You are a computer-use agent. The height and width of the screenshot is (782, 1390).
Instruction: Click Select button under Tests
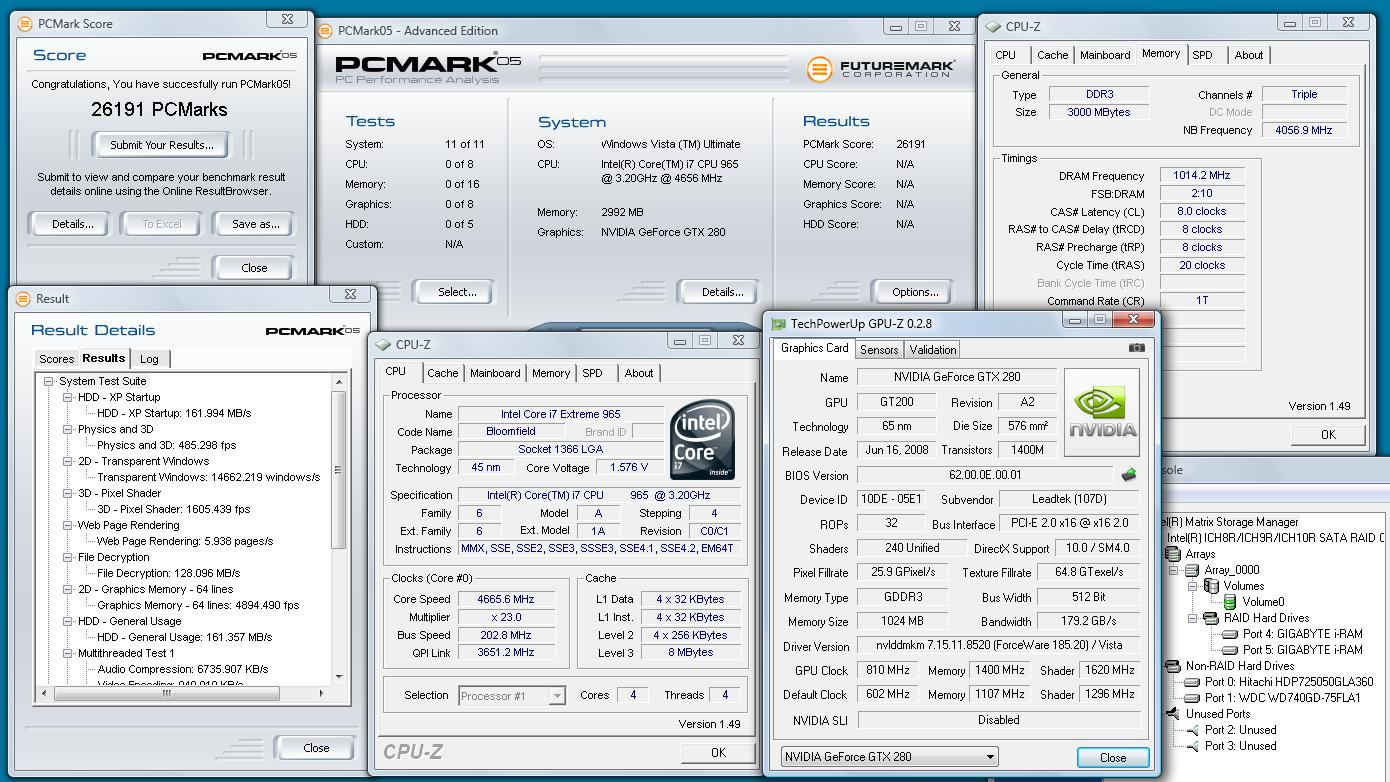(457, 292)
